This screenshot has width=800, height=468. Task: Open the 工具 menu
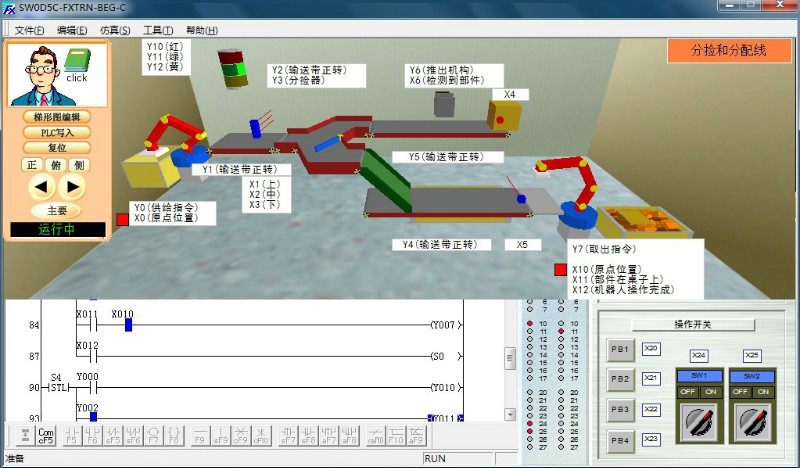click(158, 30)
